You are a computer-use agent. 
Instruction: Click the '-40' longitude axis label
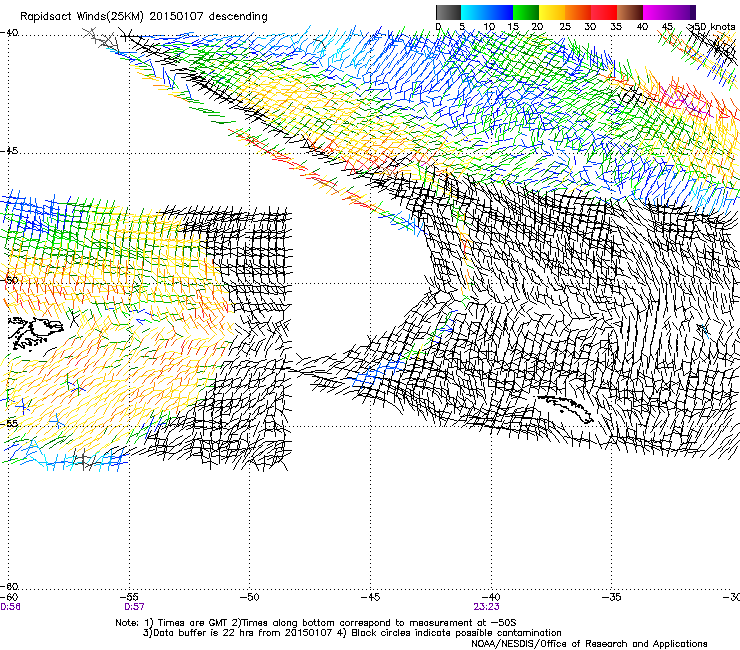point(491,597)
